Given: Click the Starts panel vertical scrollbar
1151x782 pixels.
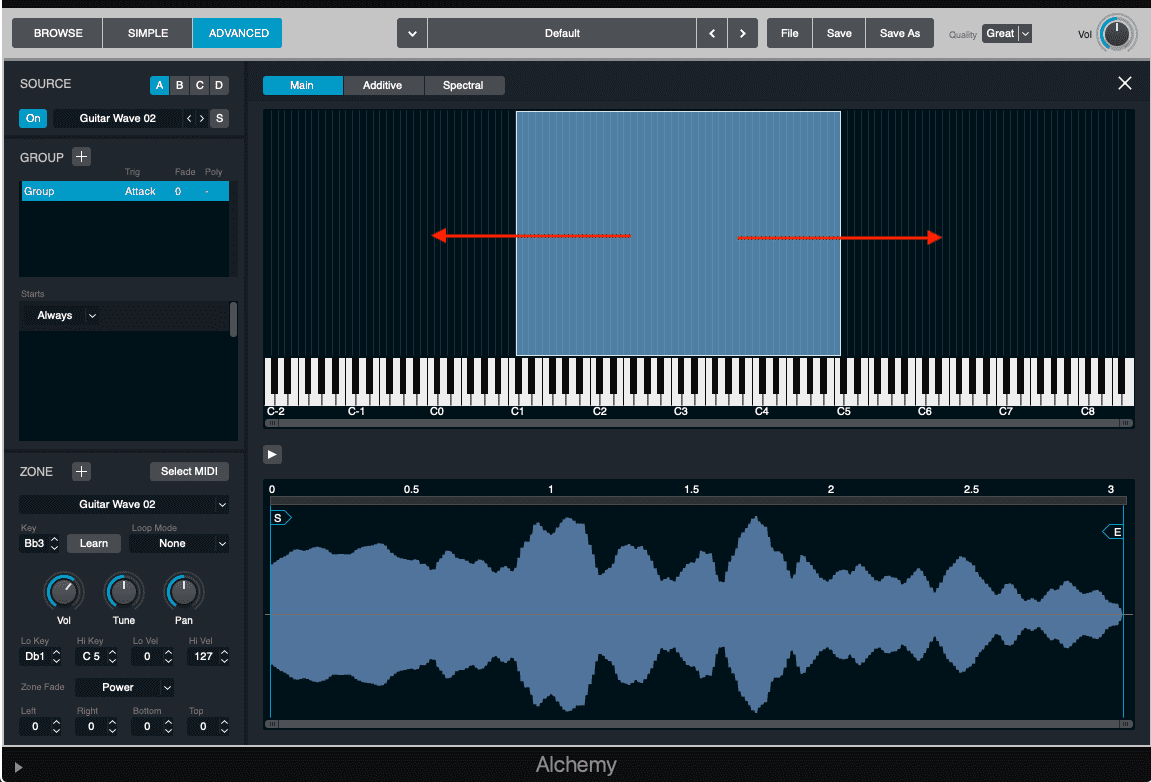Looking at the screenshot, I should (x=233, y=319).
